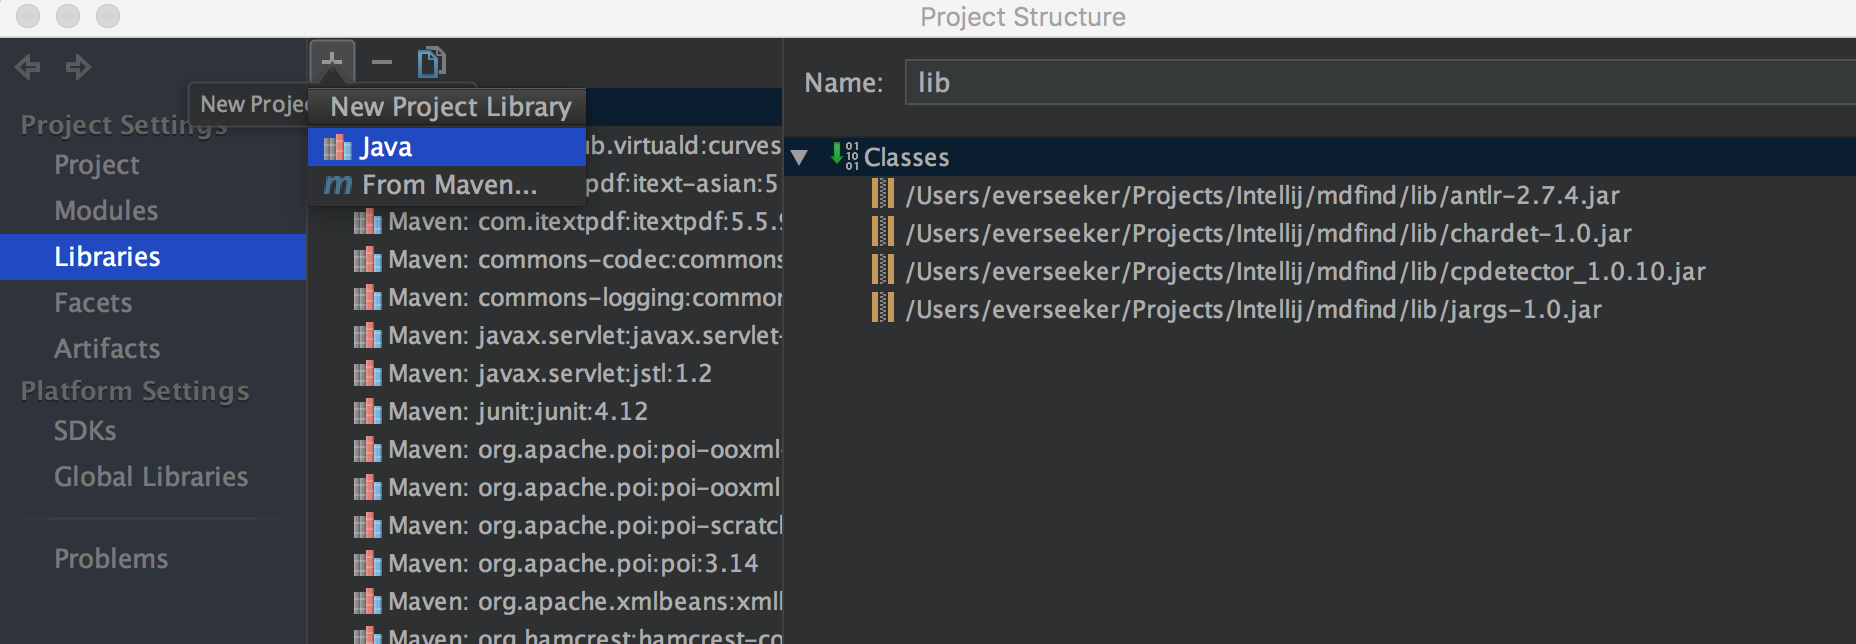Choose Java from New Project Library menu
This screenshot has width=1856, height=644.
point(446,147)
